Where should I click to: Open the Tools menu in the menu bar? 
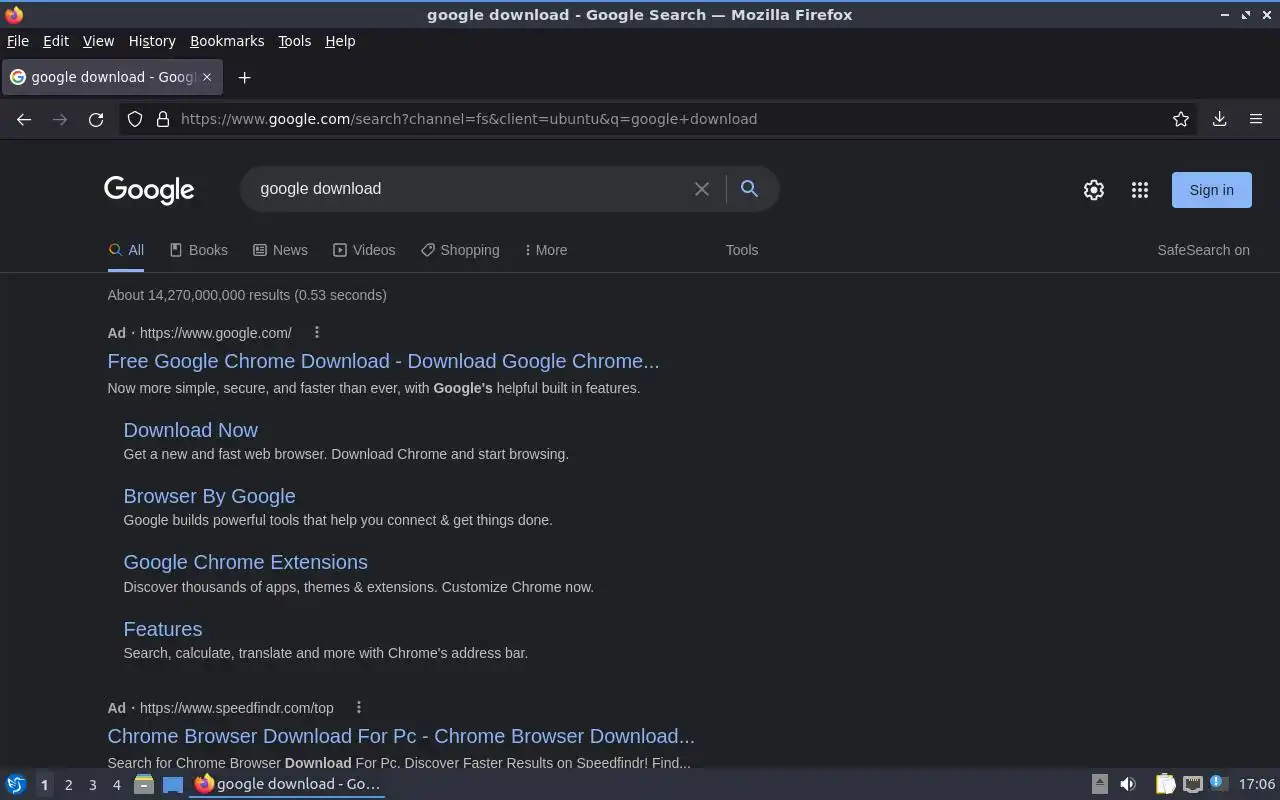click(x=294, y=41)
